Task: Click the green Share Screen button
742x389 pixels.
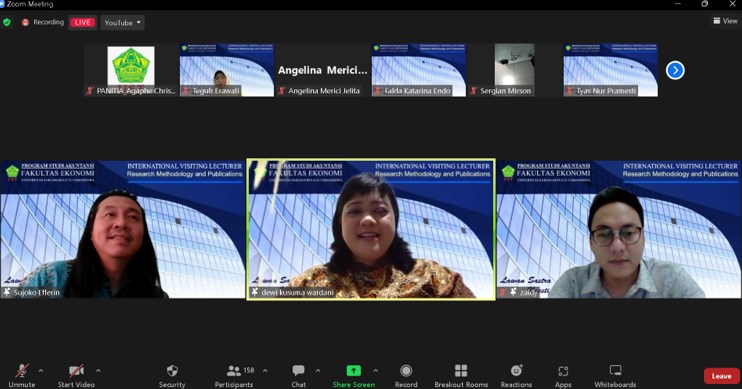Action: point(353,376)
